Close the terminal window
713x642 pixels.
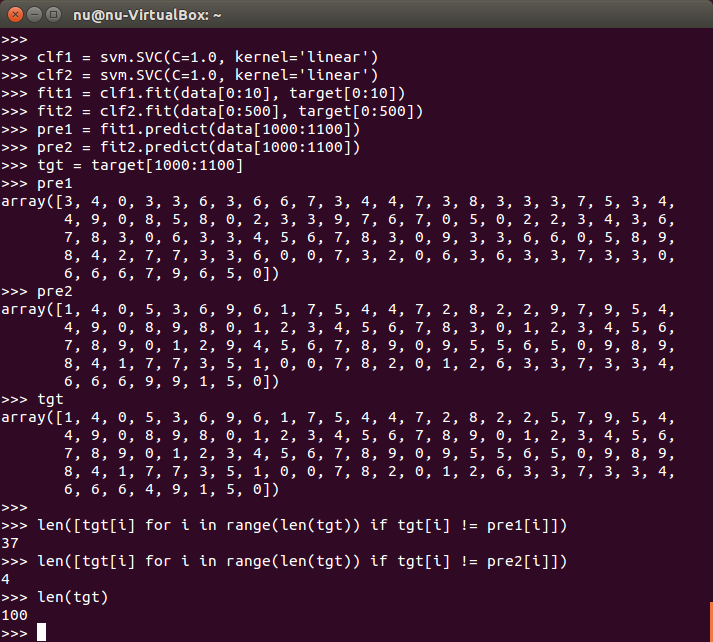pos(13,15)
